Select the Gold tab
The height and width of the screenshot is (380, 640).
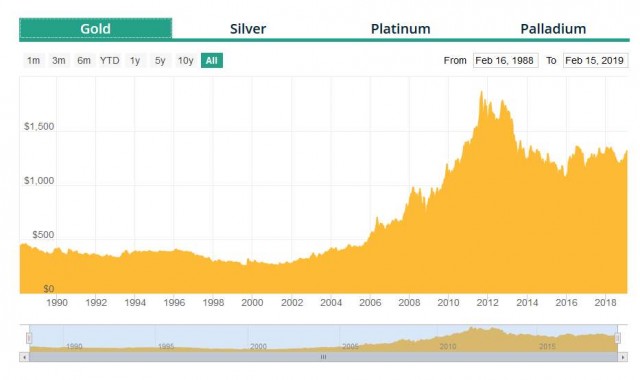(96, 29)
